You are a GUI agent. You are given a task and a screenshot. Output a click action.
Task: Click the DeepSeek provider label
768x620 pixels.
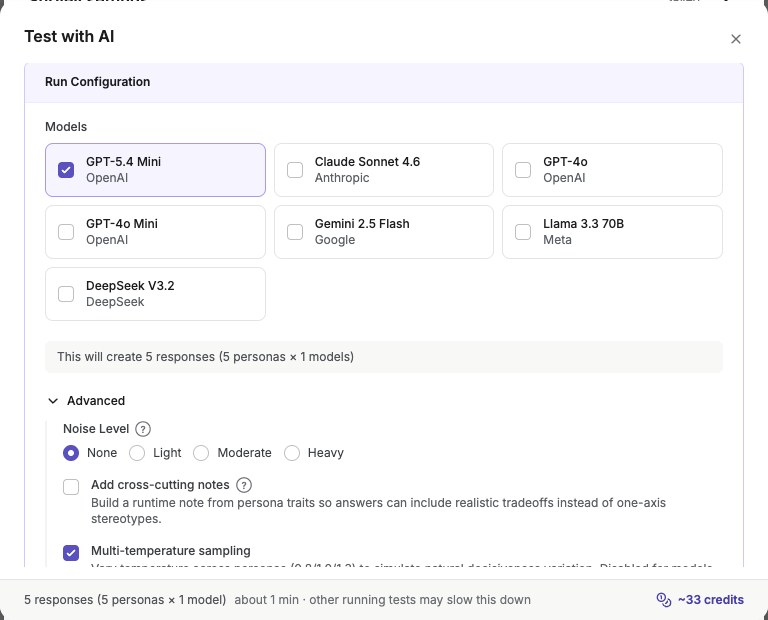tap(115, 302)
